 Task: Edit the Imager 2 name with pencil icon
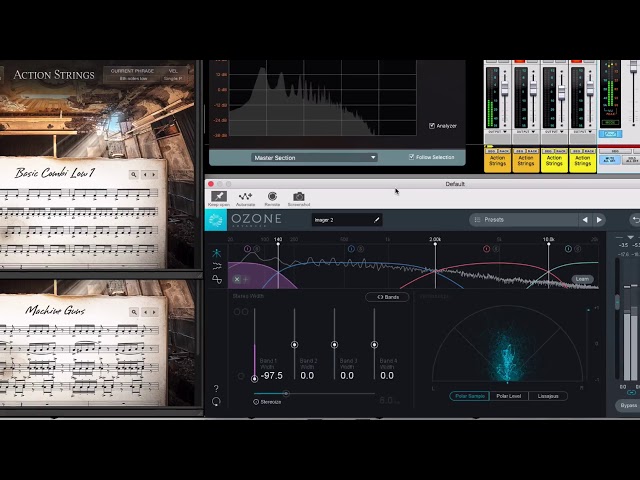[377, 220]
